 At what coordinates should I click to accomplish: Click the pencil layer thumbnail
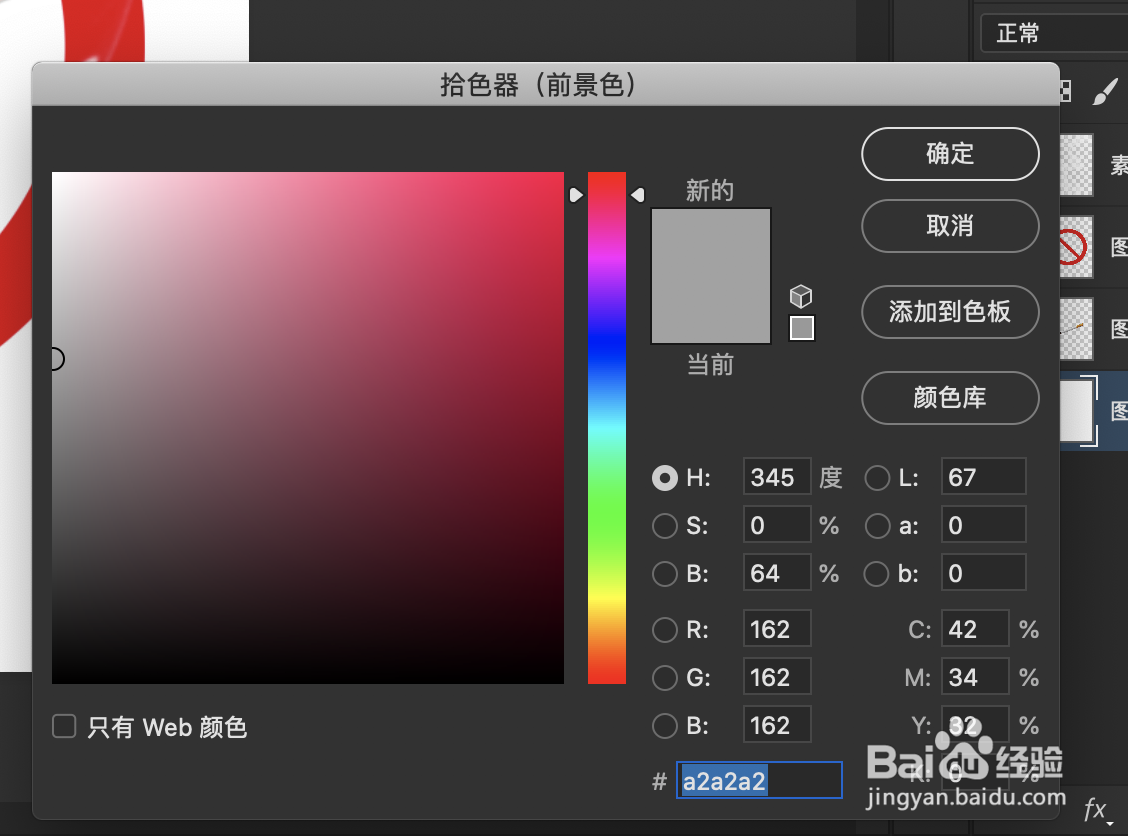coord(1076,329)
